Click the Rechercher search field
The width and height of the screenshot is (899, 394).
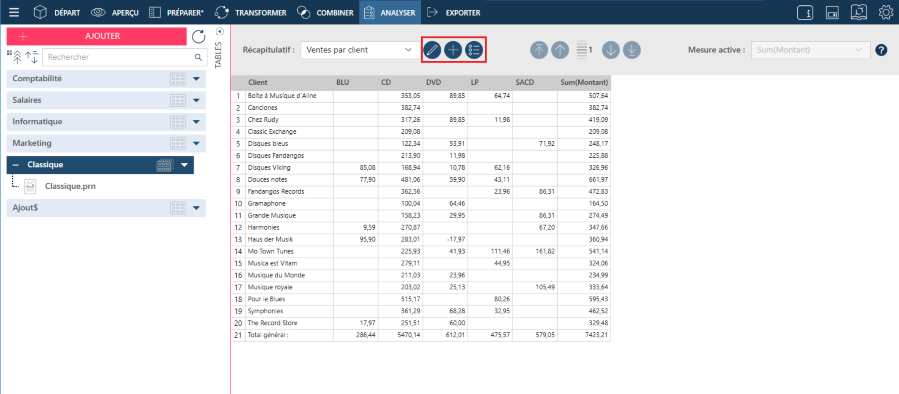(124, 57)
